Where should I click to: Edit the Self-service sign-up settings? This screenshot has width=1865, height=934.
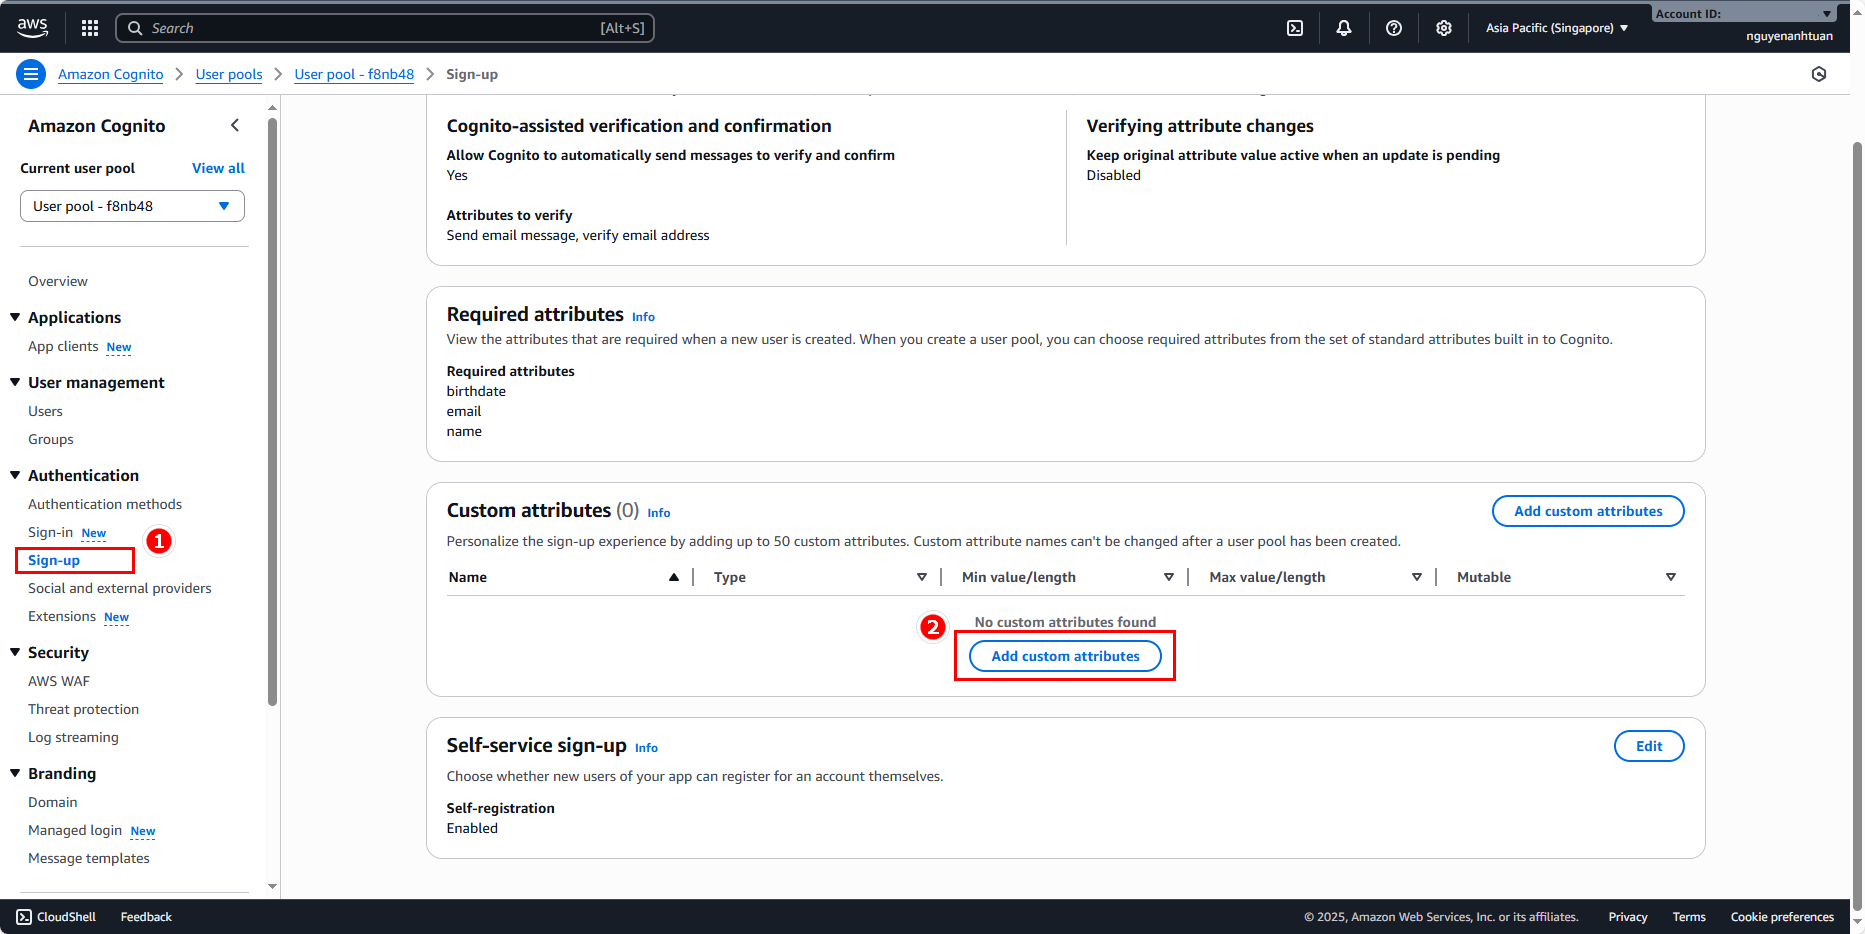coord(1648,746)
